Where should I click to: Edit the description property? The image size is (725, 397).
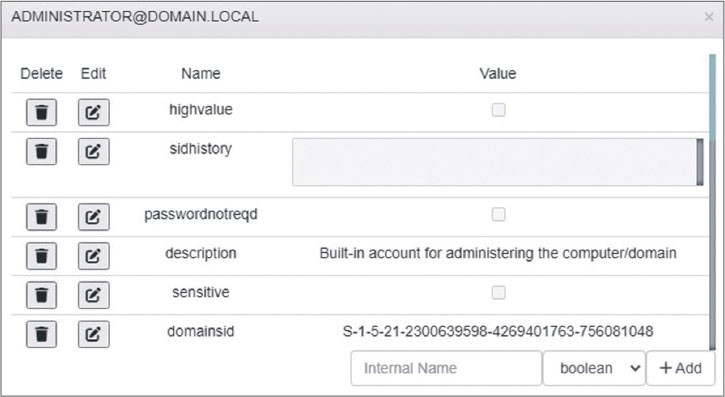click(x=93, y=256)
